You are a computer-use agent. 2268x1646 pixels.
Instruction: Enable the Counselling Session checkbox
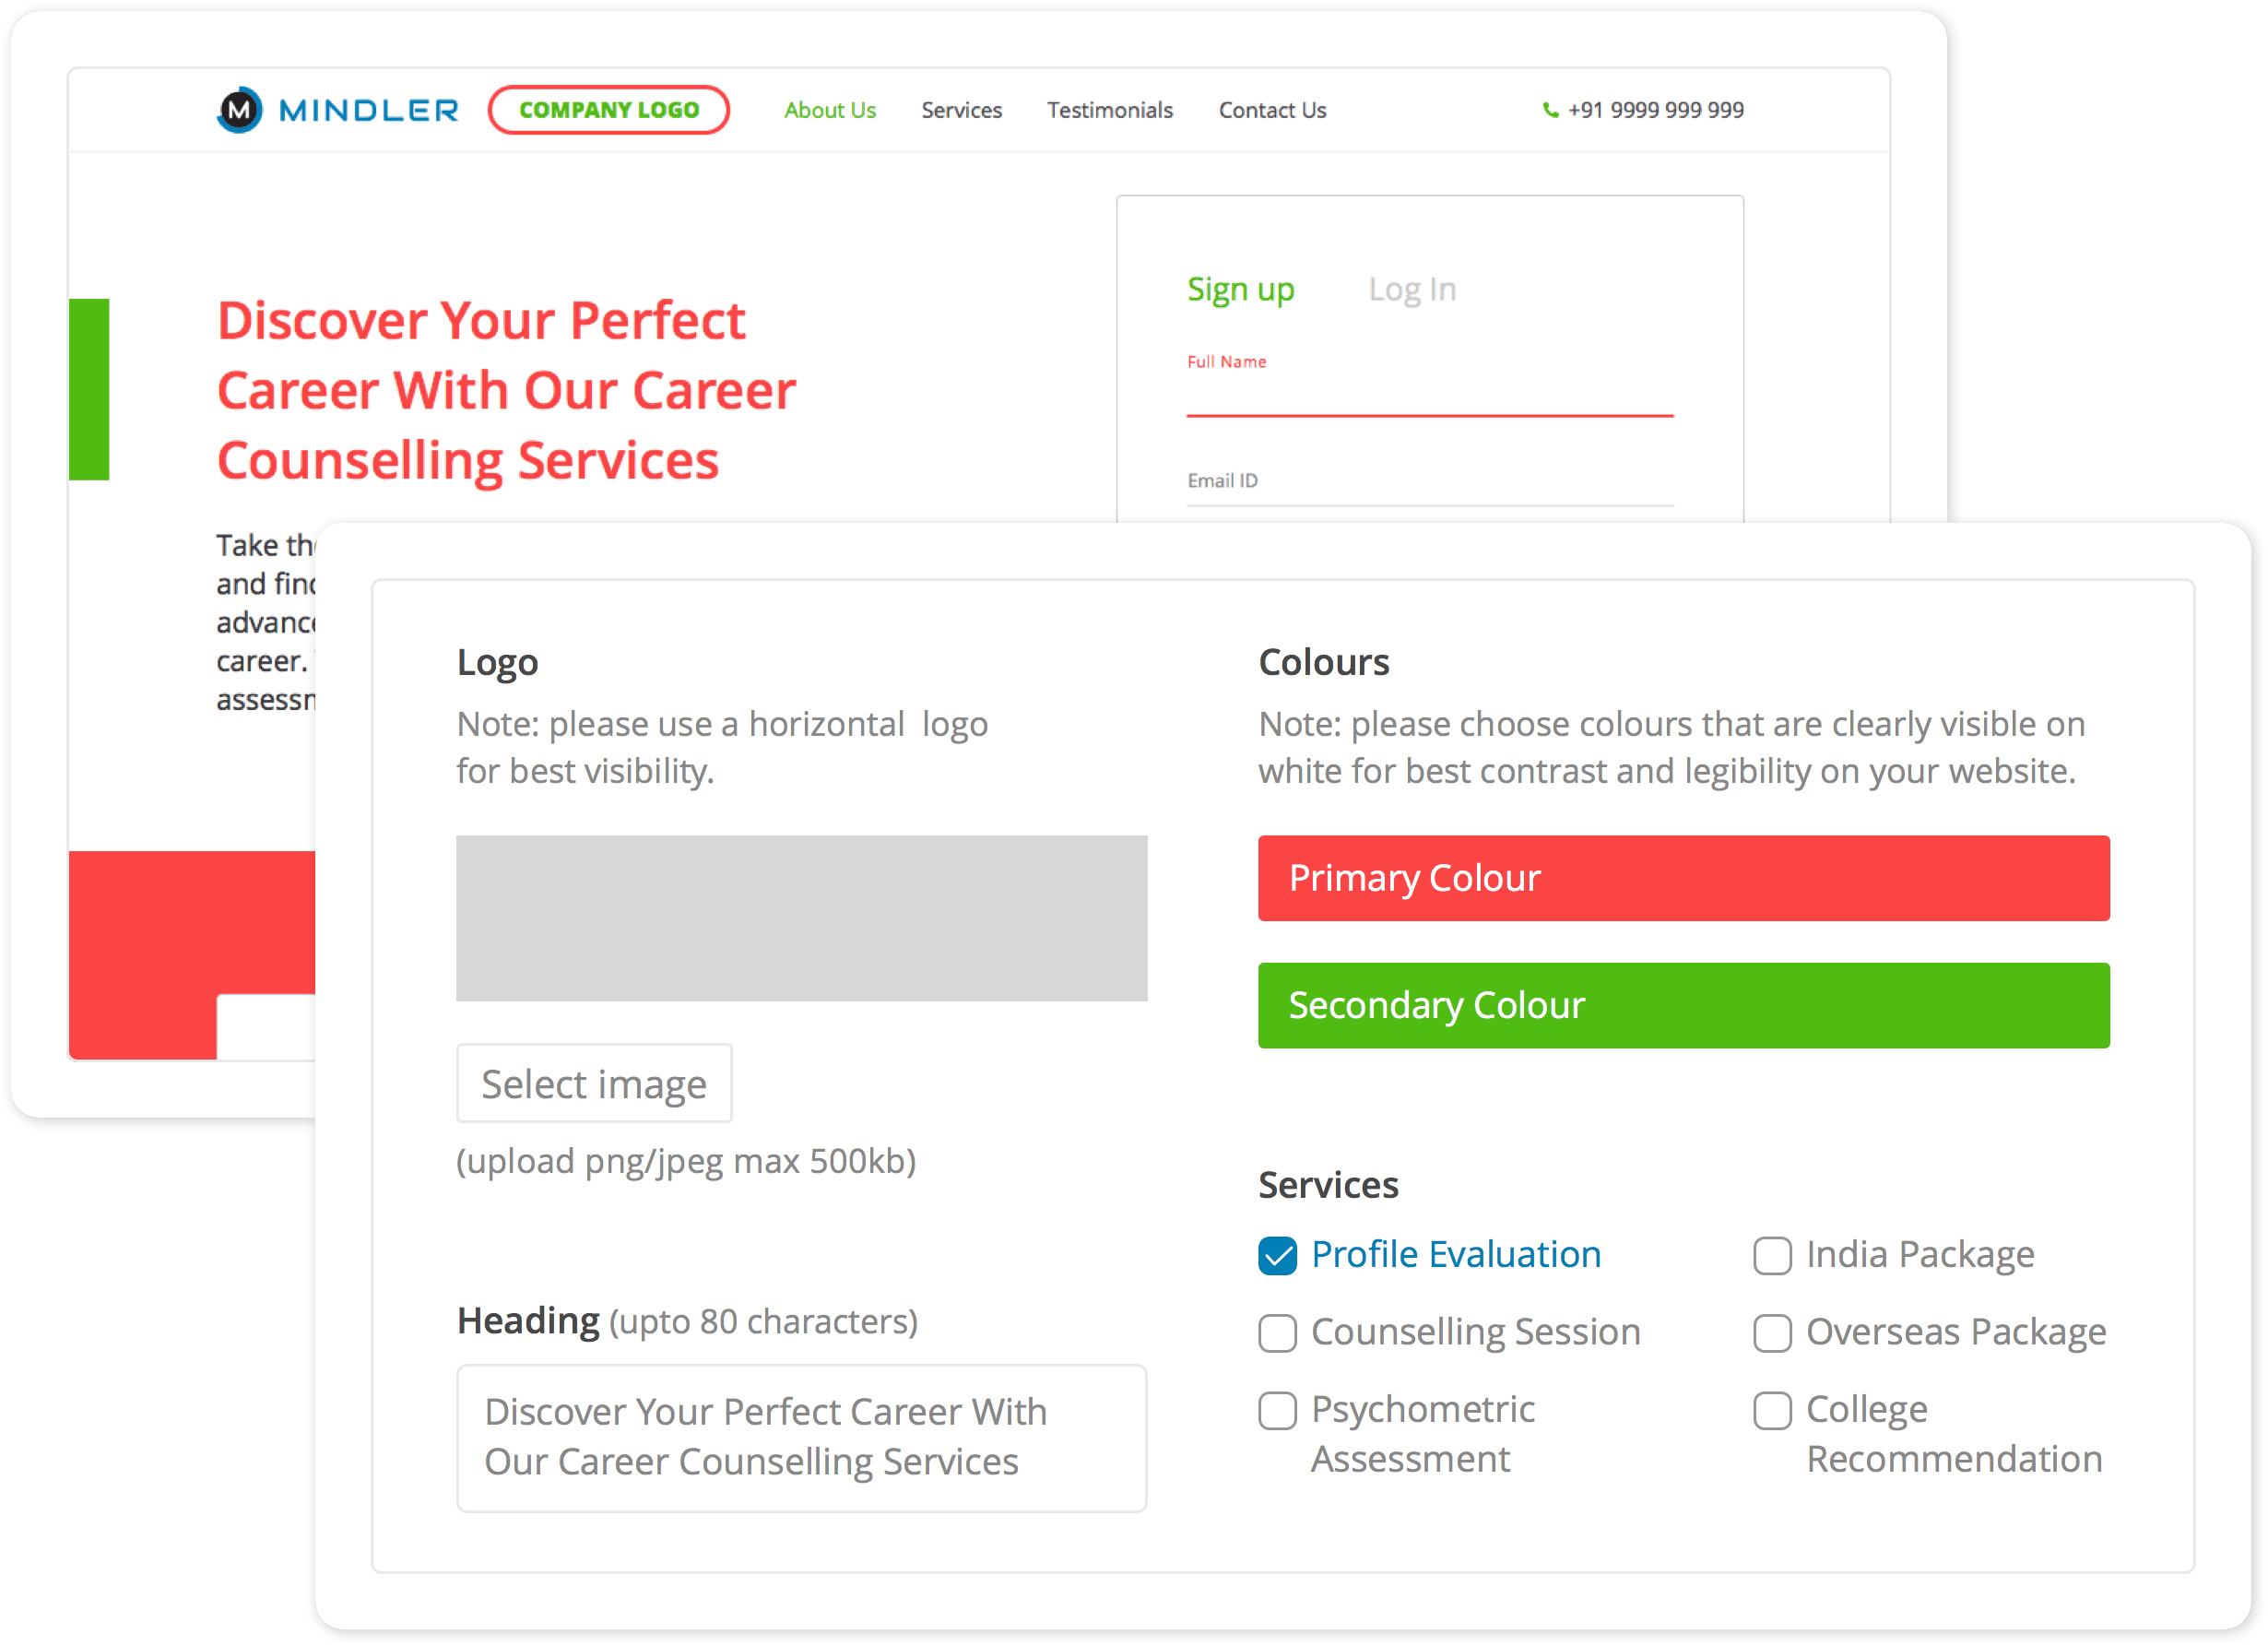pos(1277,1332)
